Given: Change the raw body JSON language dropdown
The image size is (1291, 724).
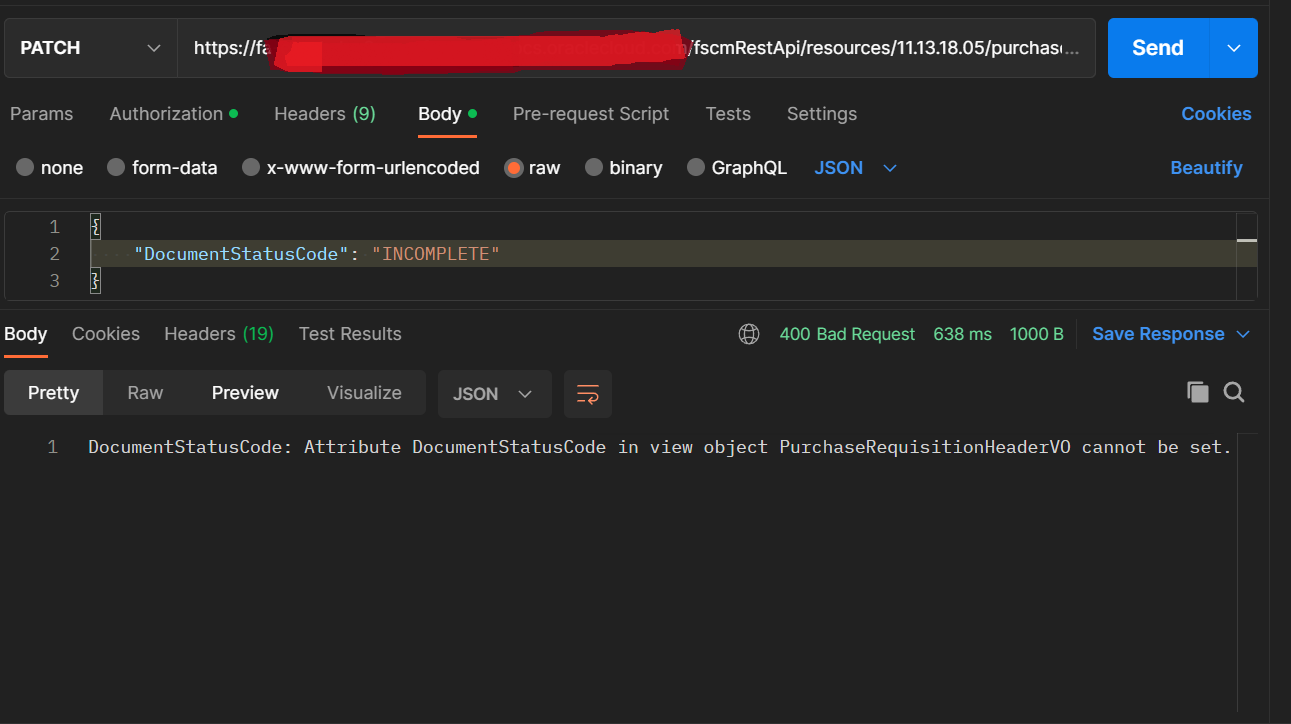Looking at the screenshot, I should 856,168.
